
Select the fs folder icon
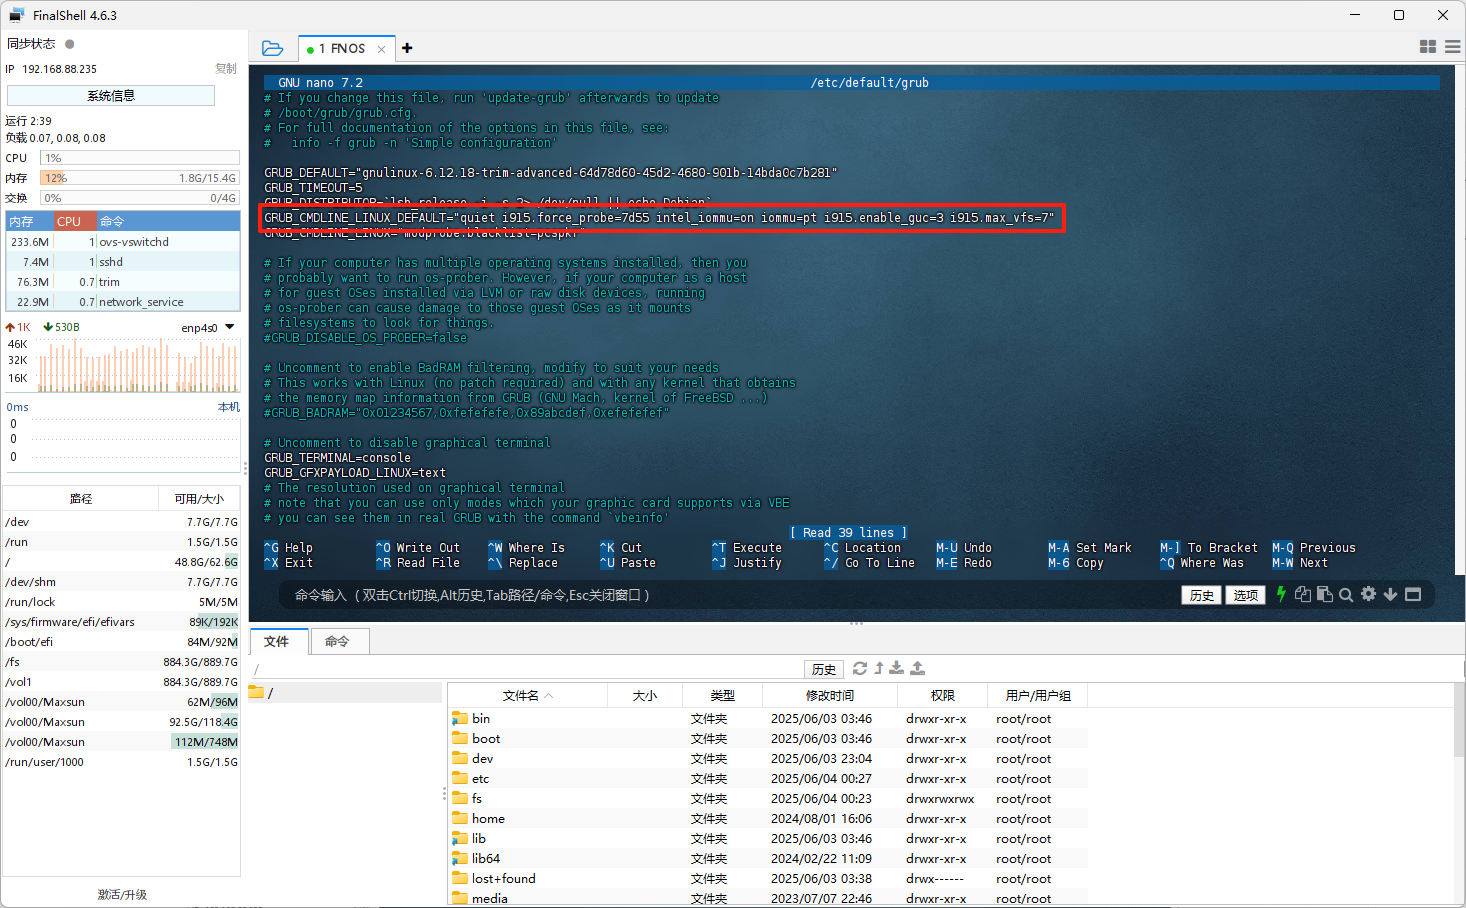tap(460, 798)
